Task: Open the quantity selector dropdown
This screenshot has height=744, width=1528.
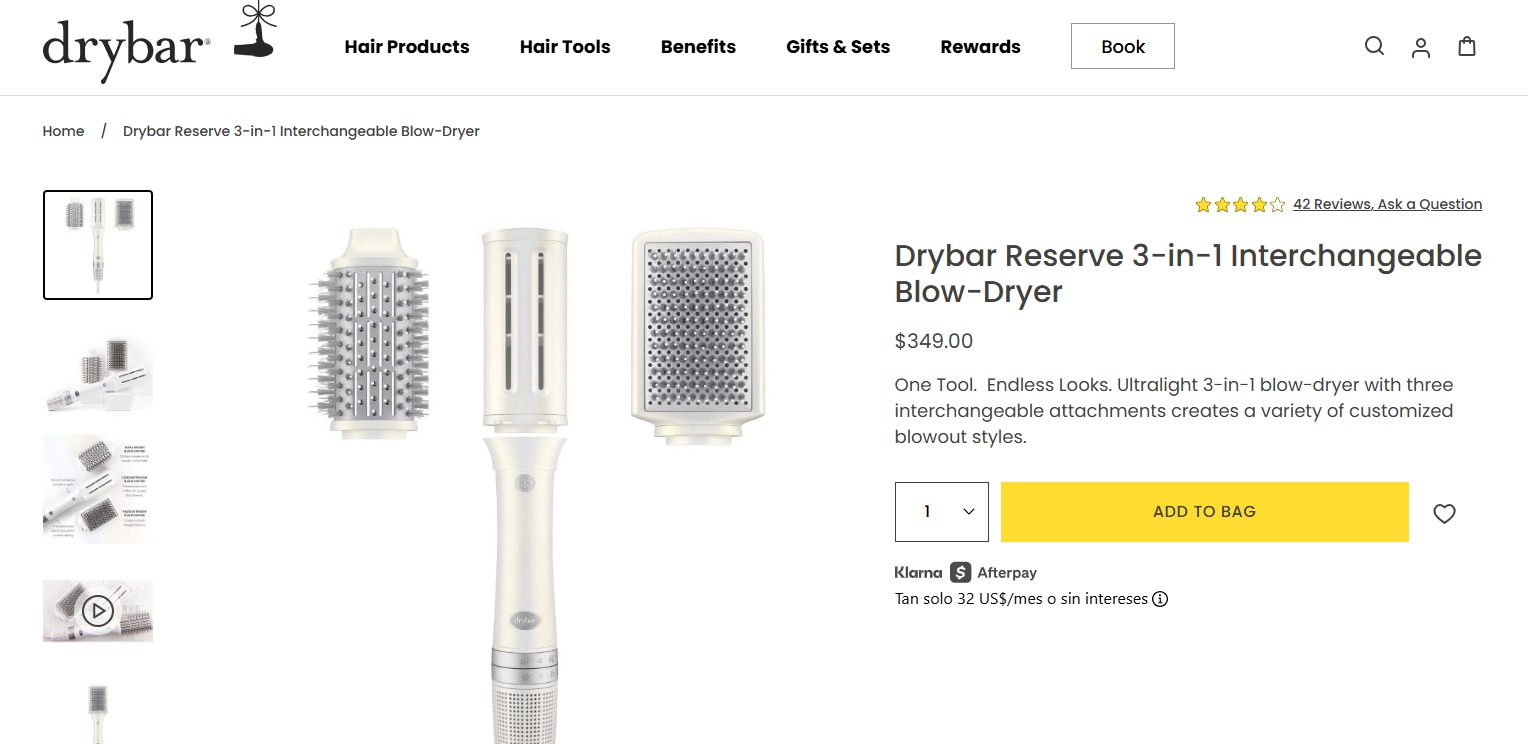Action: 941,511
